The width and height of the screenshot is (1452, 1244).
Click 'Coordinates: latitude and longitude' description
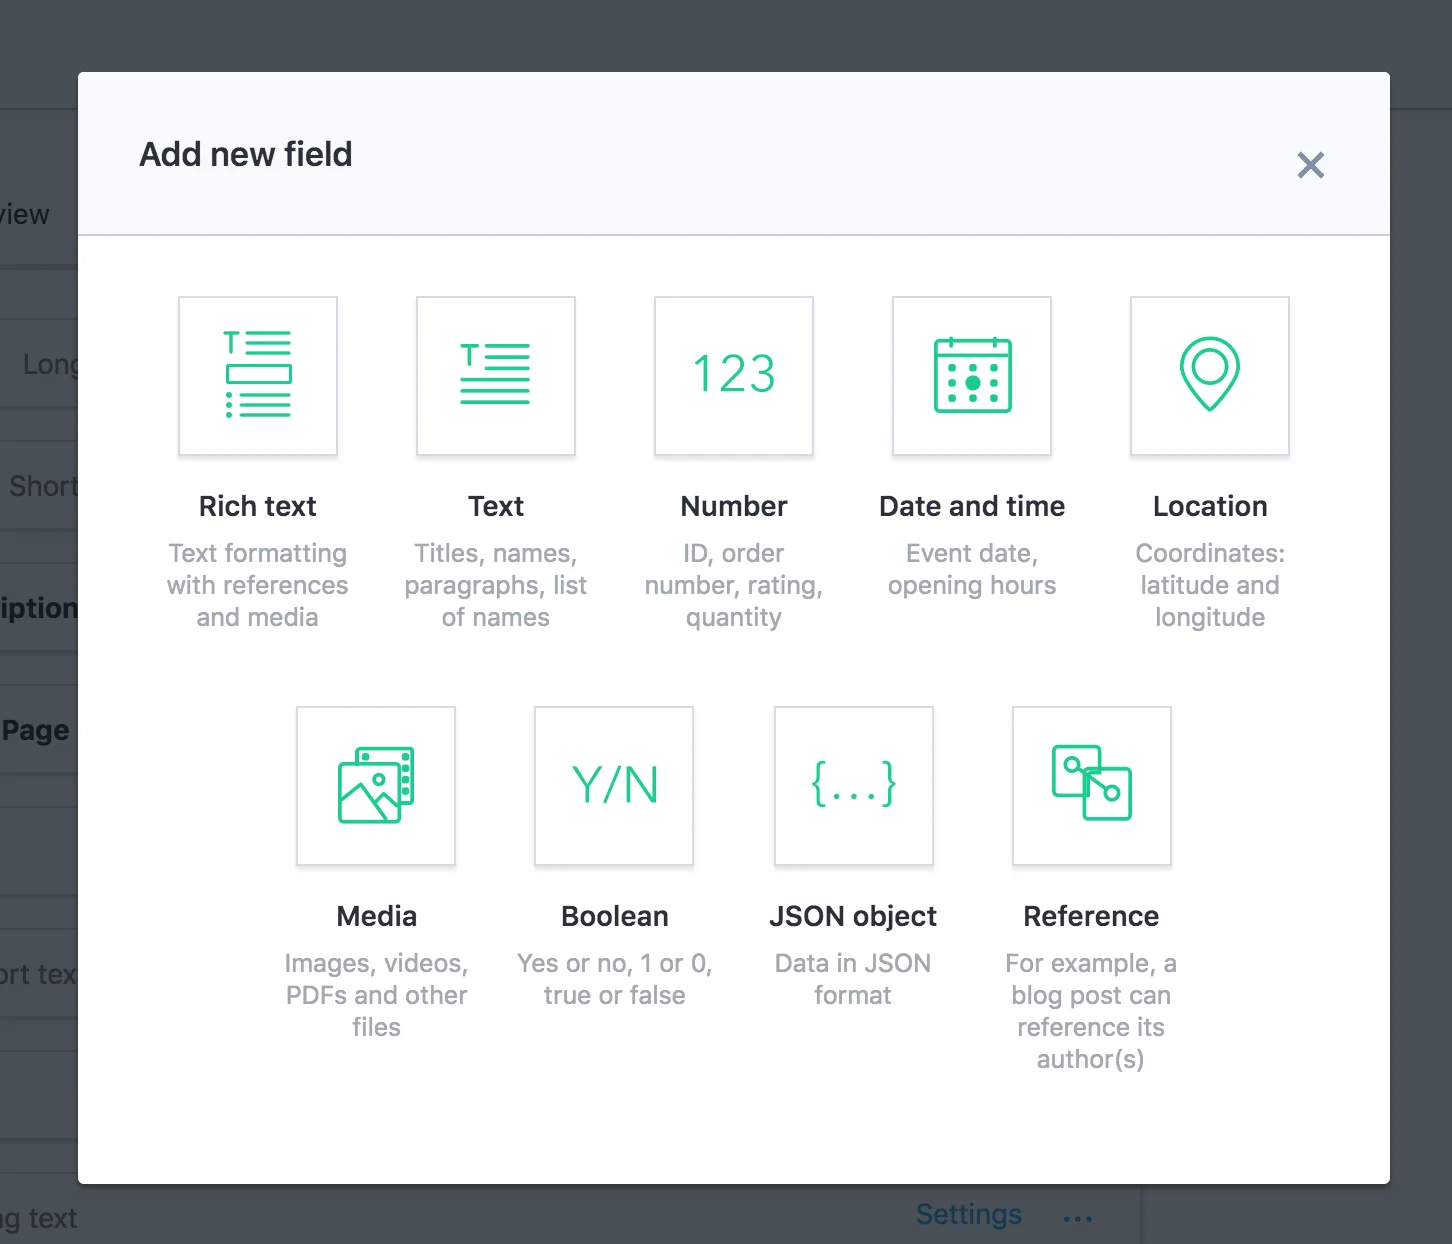(1210, 585)
